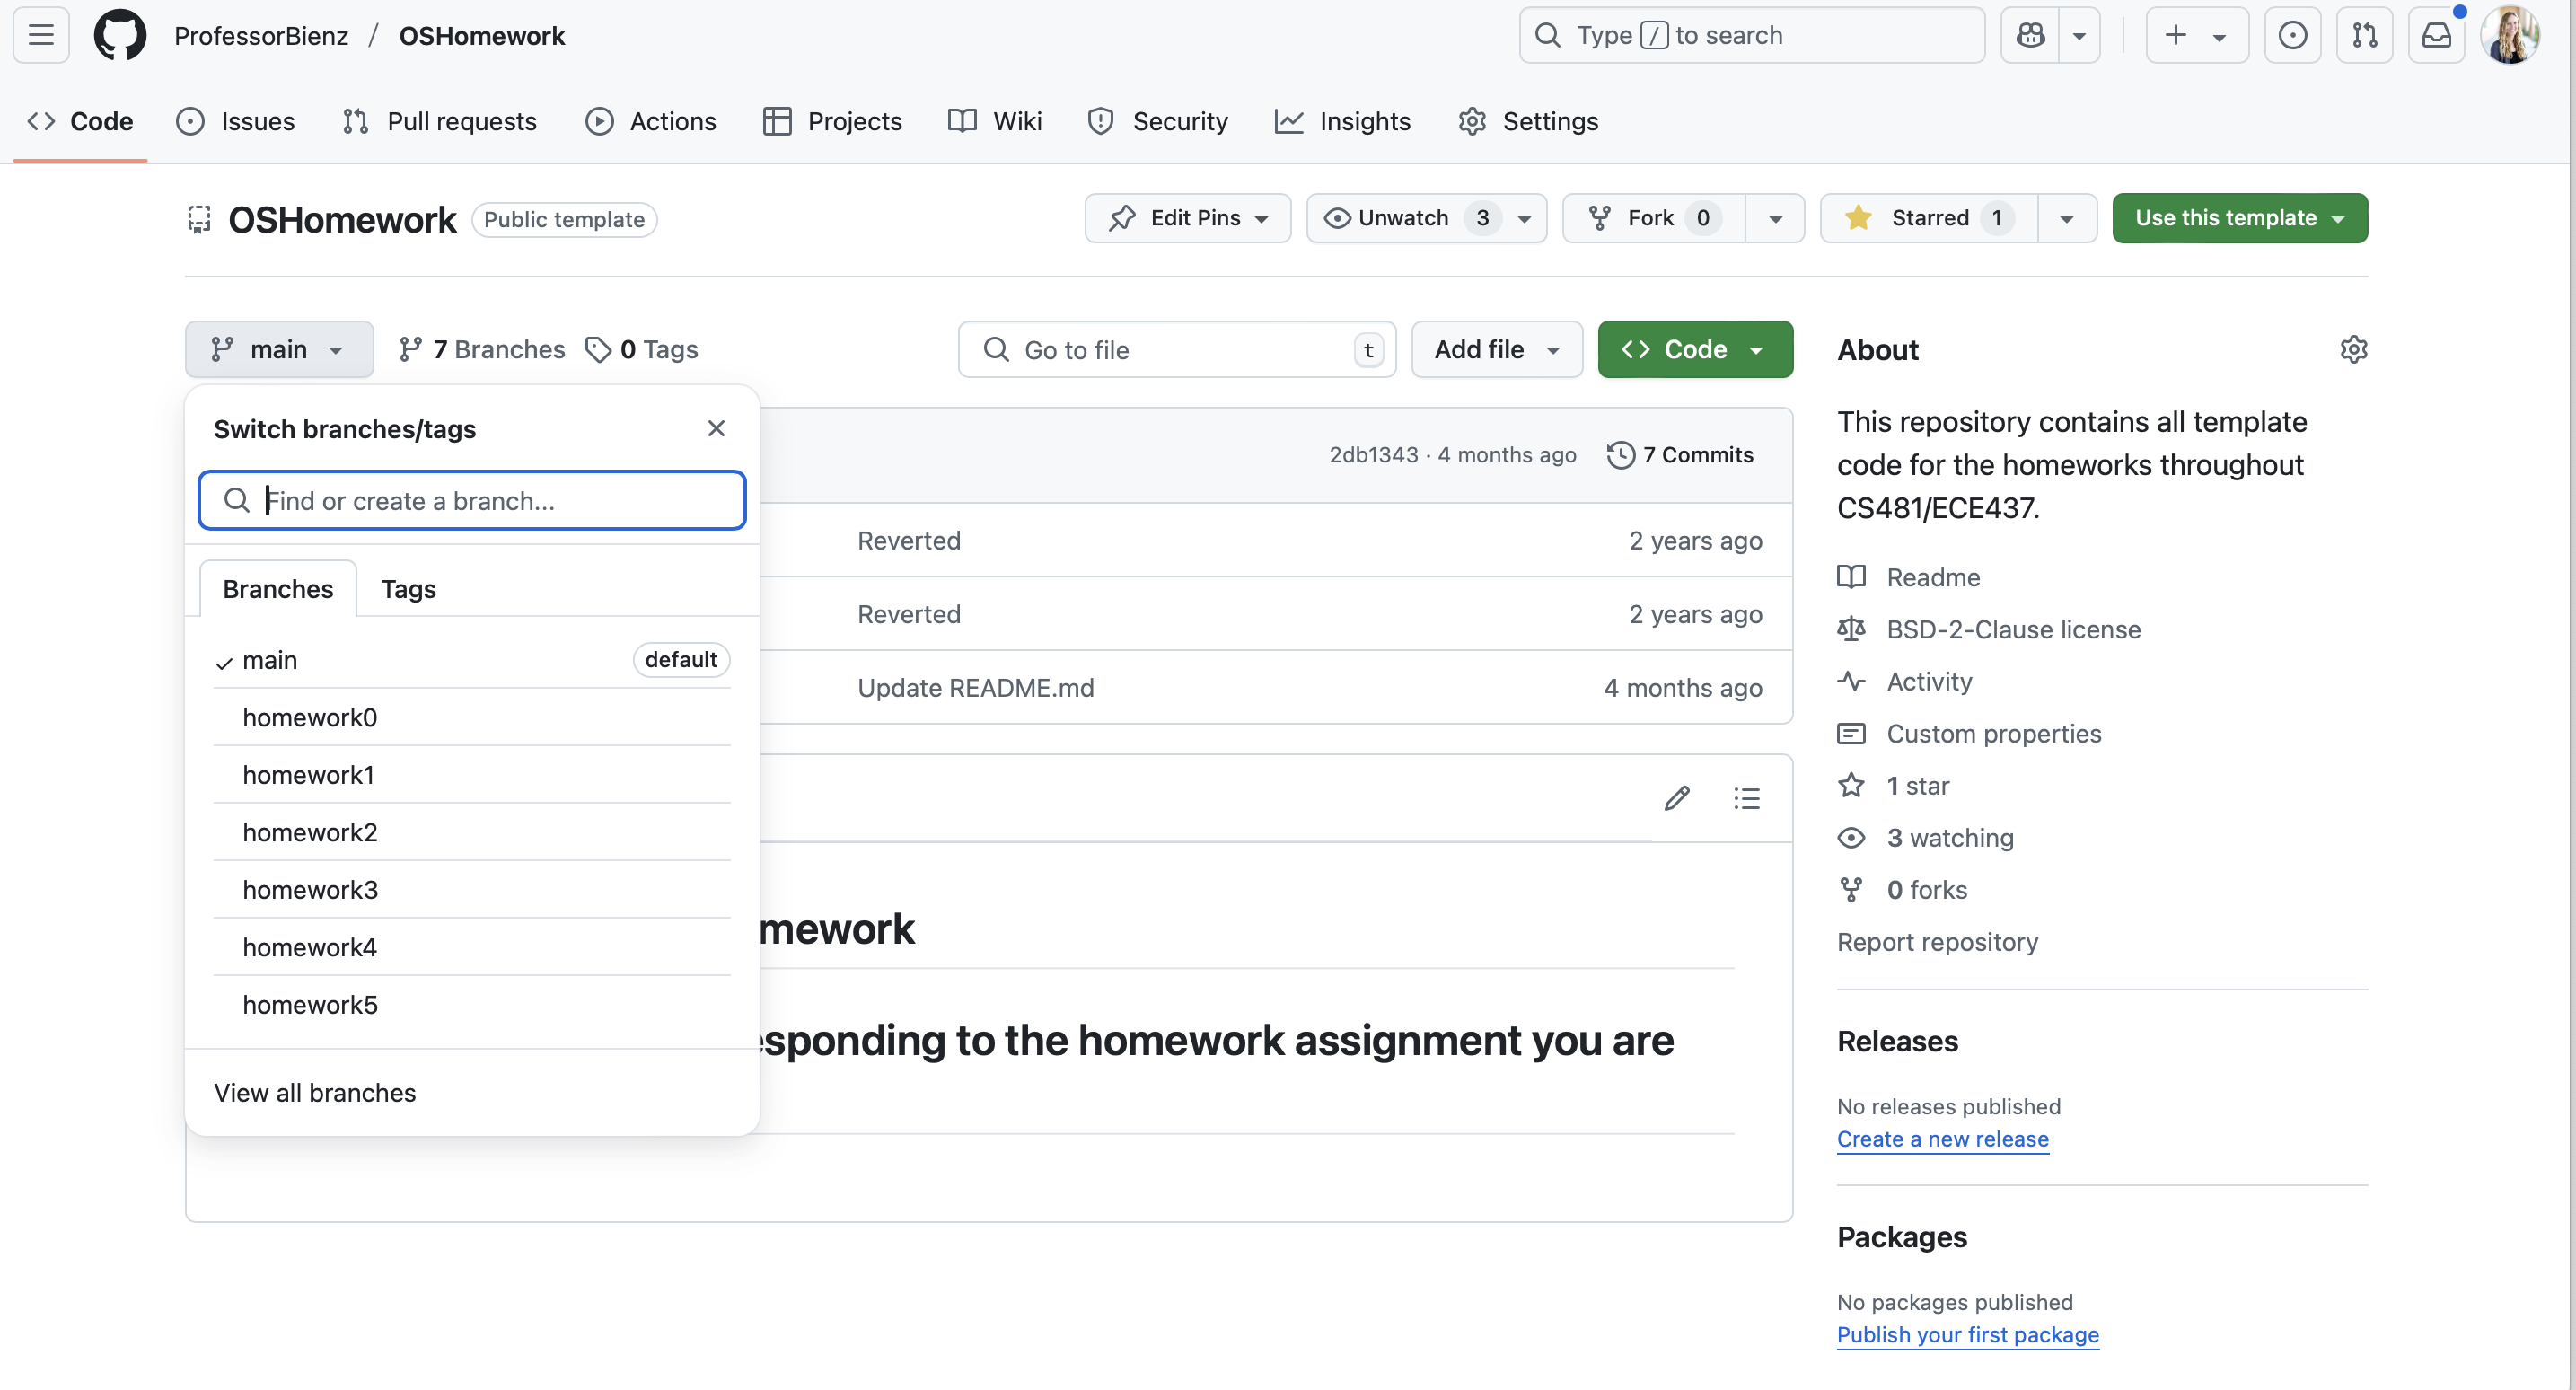Expand the Use this template dropdown

tap(2239, 218)
